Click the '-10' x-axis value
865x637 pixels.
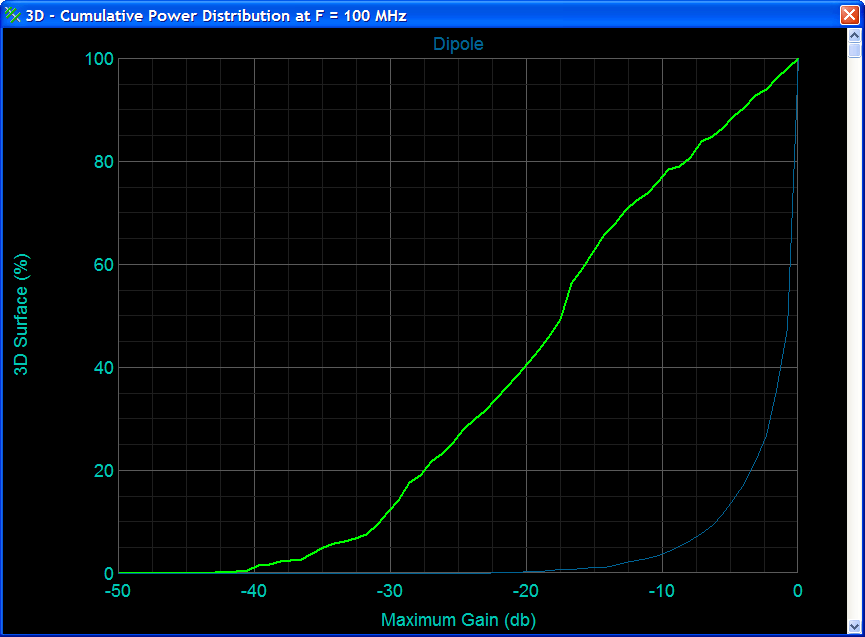coord(661,591)
